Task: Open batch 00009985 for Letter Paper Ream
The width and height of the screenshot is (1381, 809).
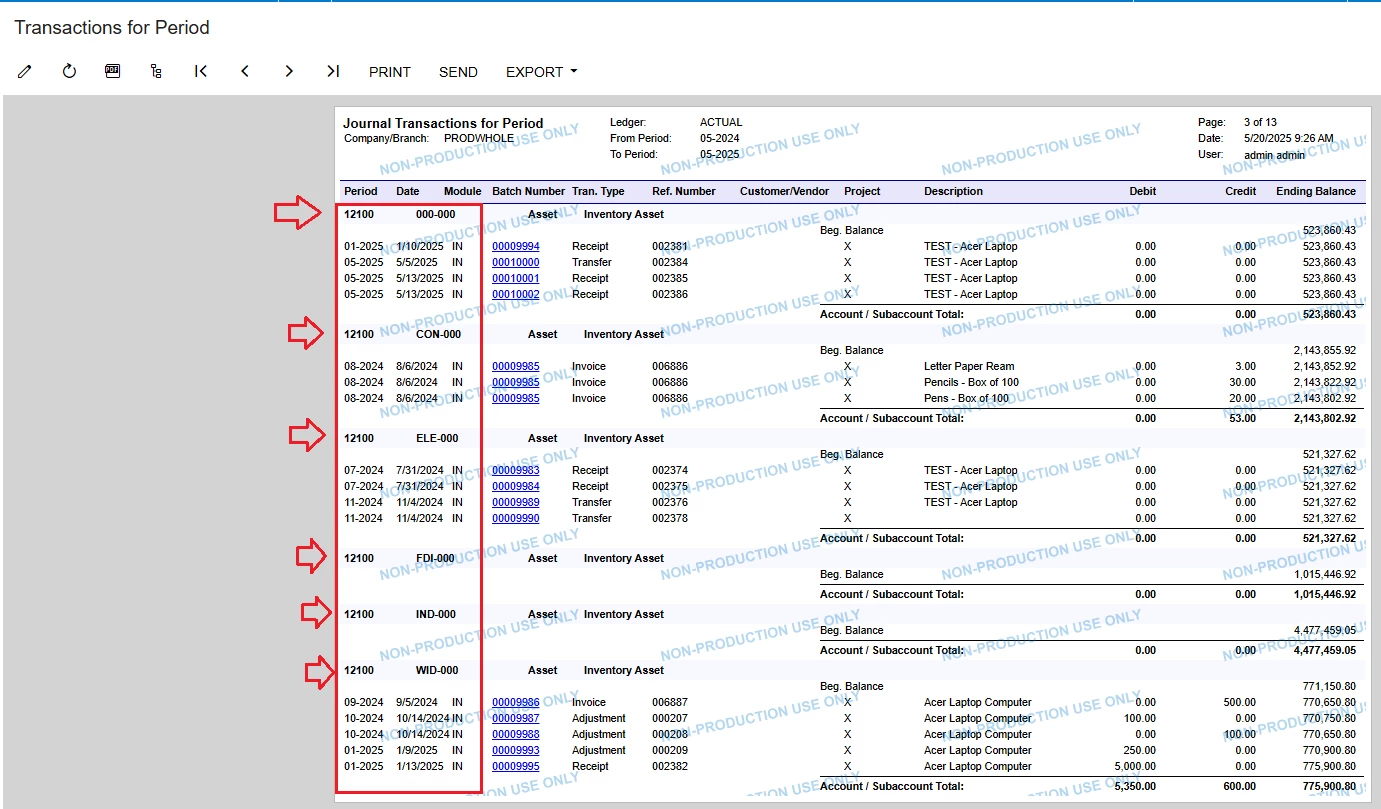Action: click(516, 366)
